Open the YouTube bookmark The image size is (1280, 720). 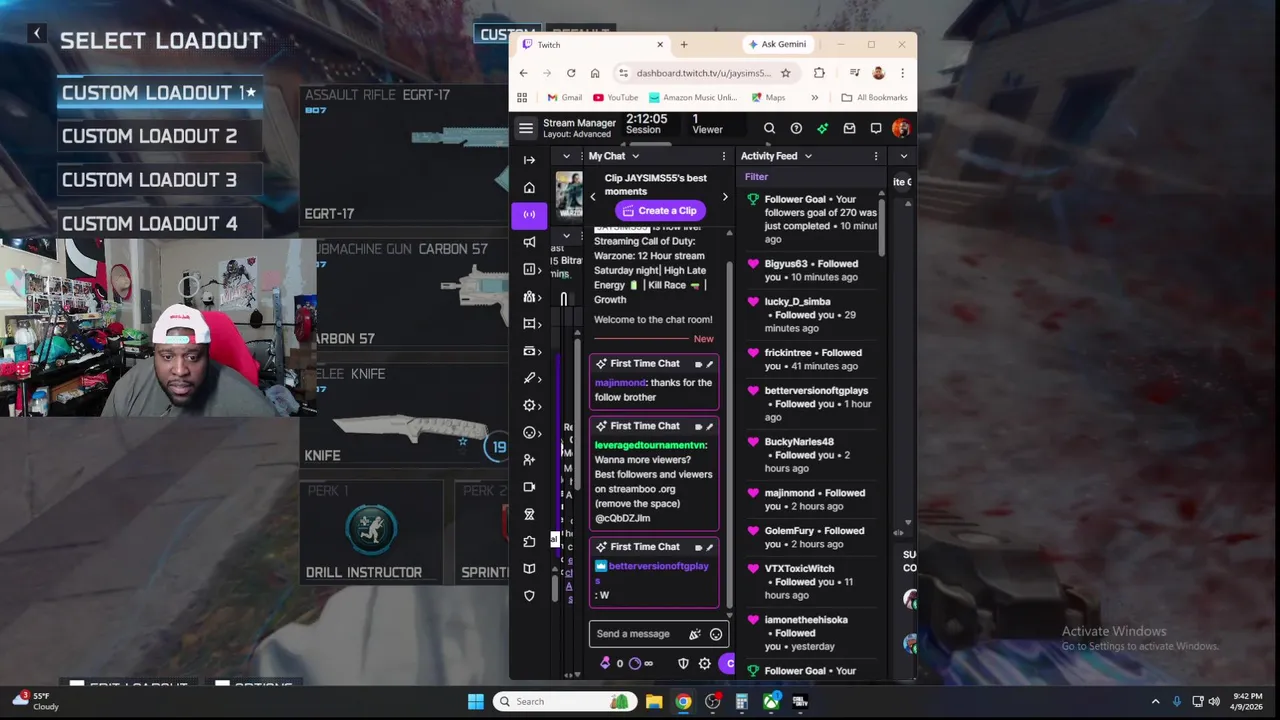(616, 98)
